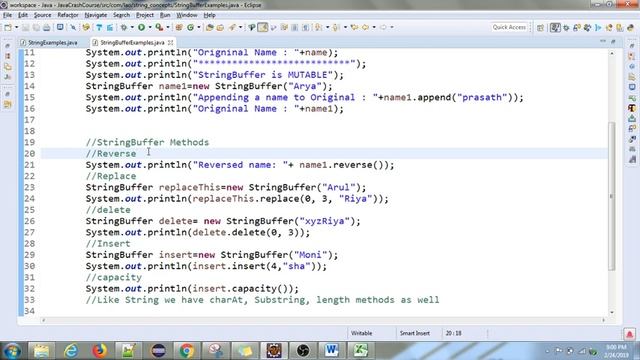Expand the Run configurations dropdown arrow
640x360 pixels.
click(x=150, y=27)
